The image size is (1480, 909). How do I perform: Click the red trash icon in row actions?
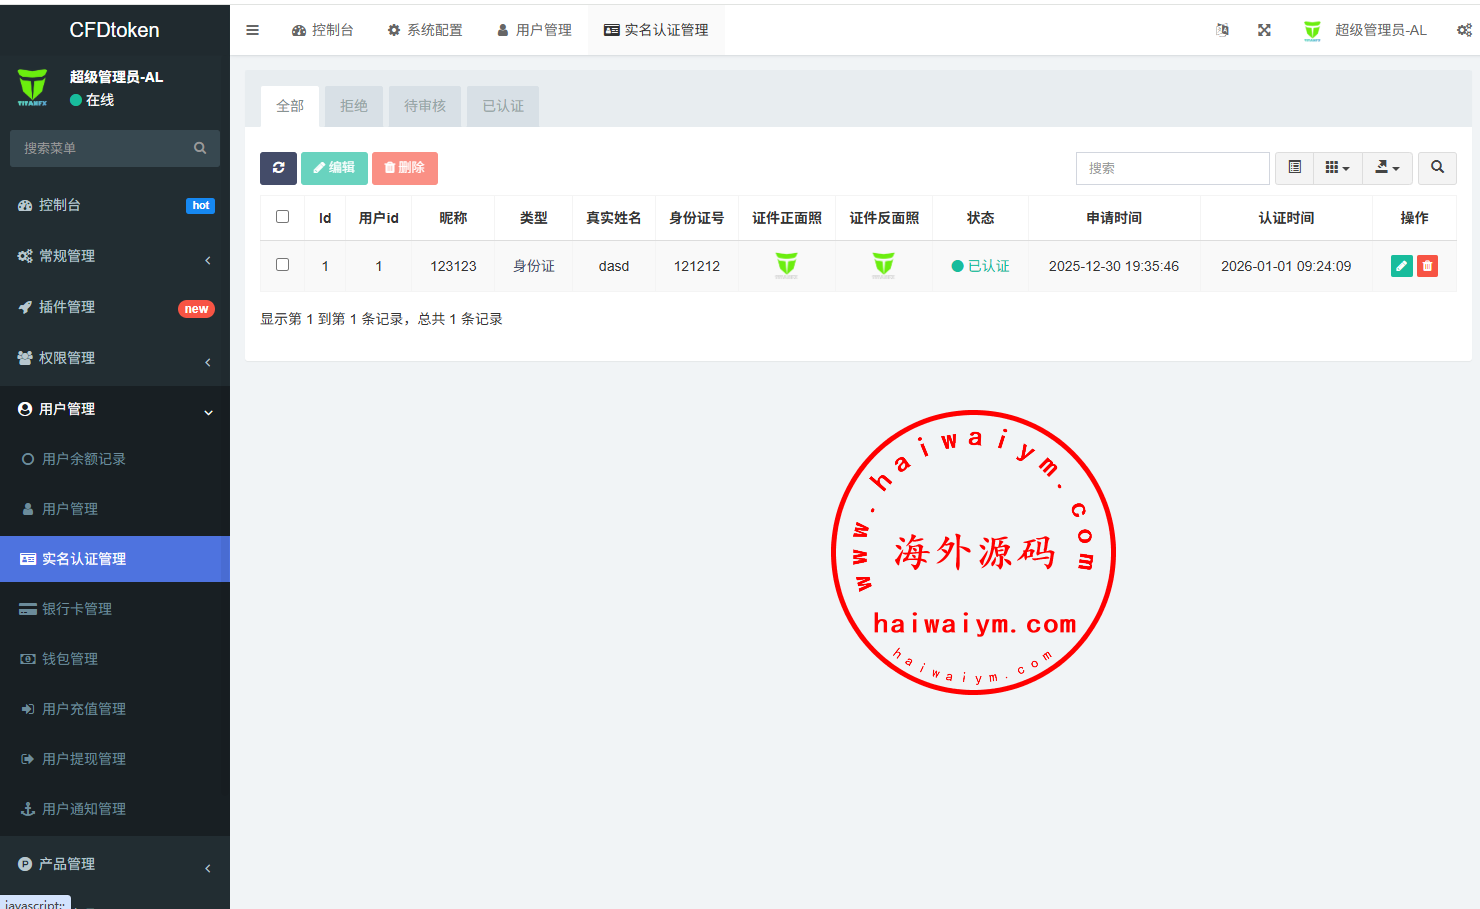[x=1427, y=266]
